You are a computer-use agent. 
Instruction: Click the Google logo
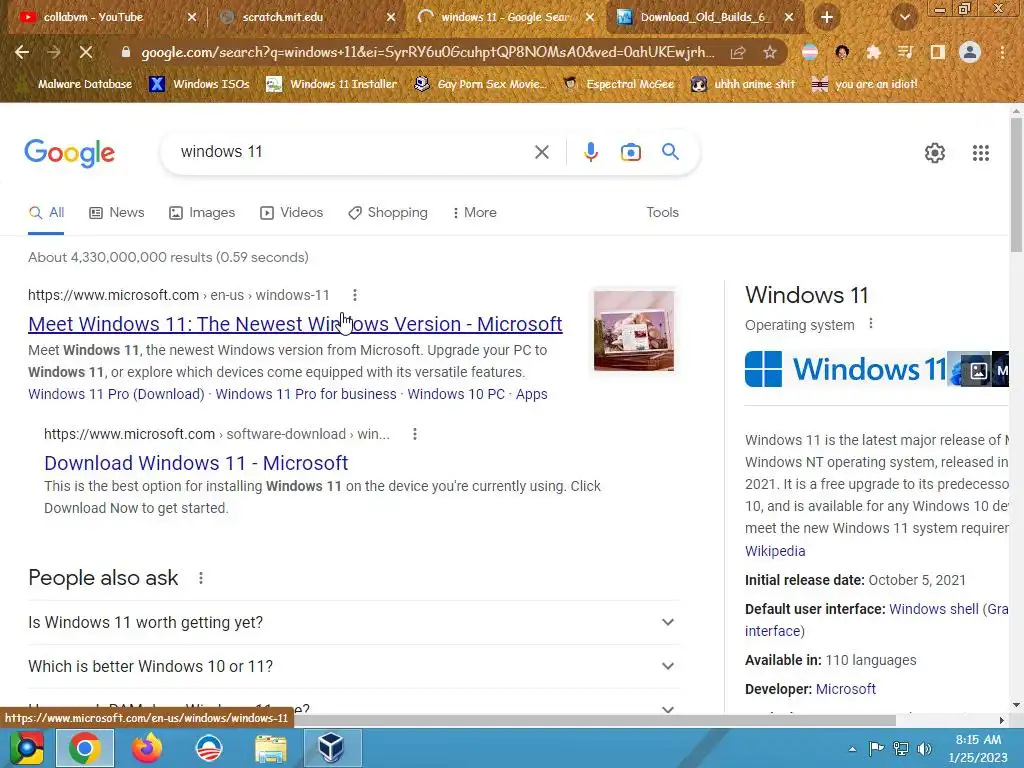point(69,153)
